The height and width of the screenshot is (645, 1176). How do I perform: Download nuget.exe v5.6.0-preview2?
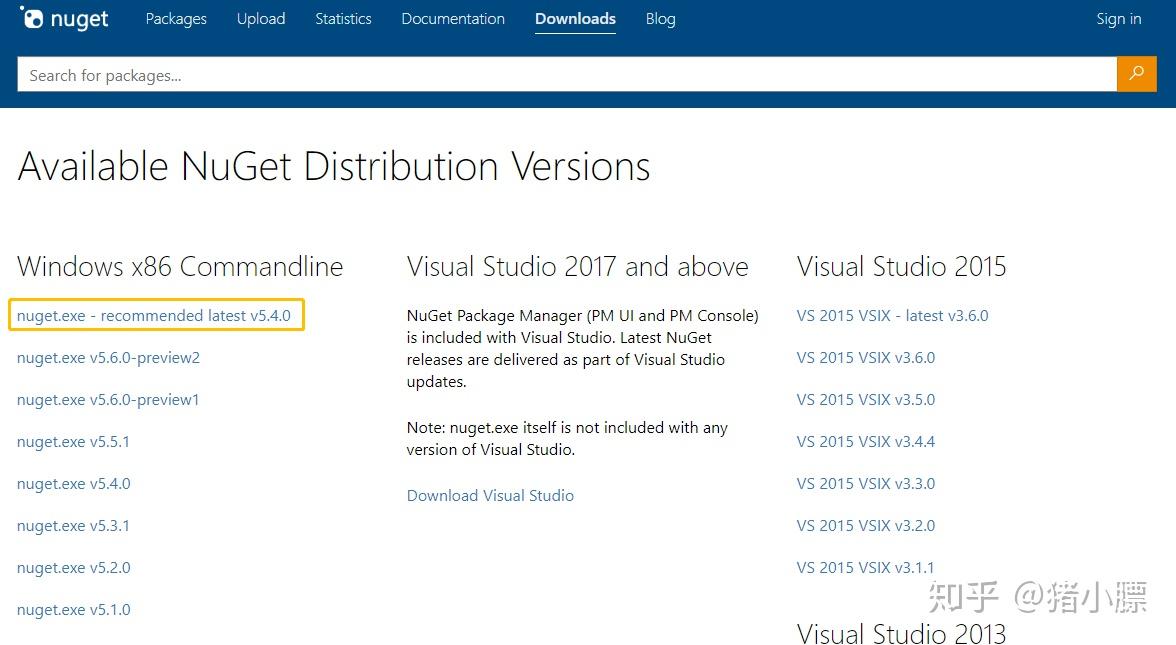point(108,358)
